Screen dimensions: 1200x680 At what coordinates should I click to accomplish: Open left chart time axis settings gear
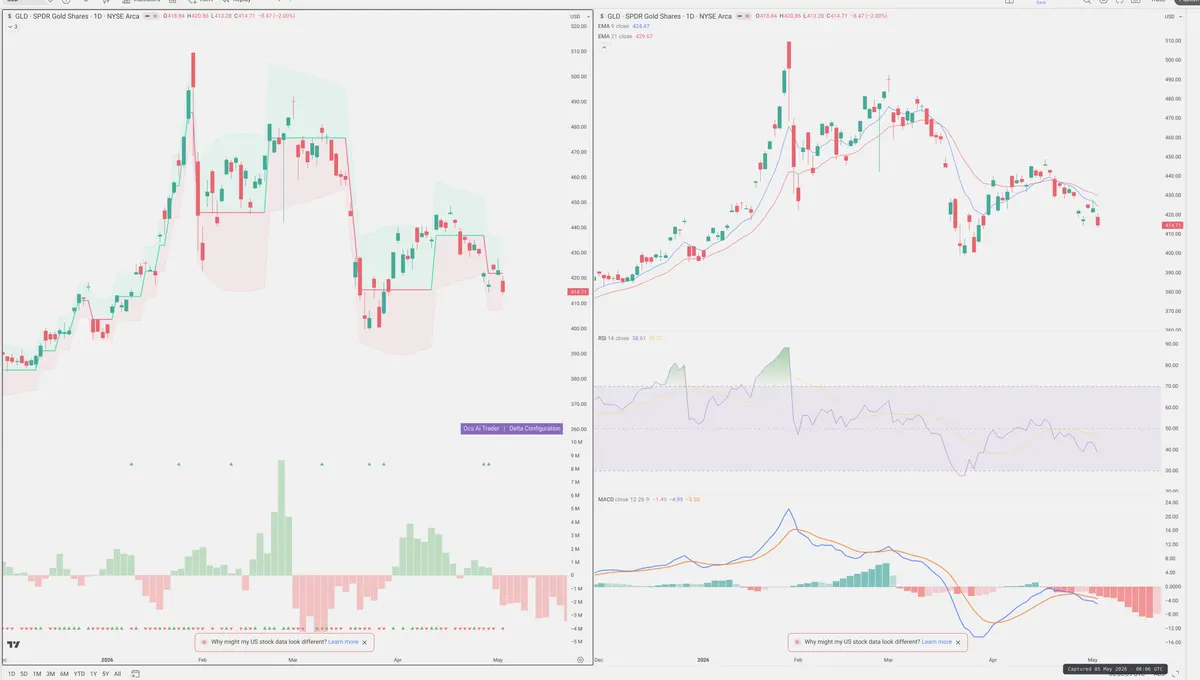581,660
